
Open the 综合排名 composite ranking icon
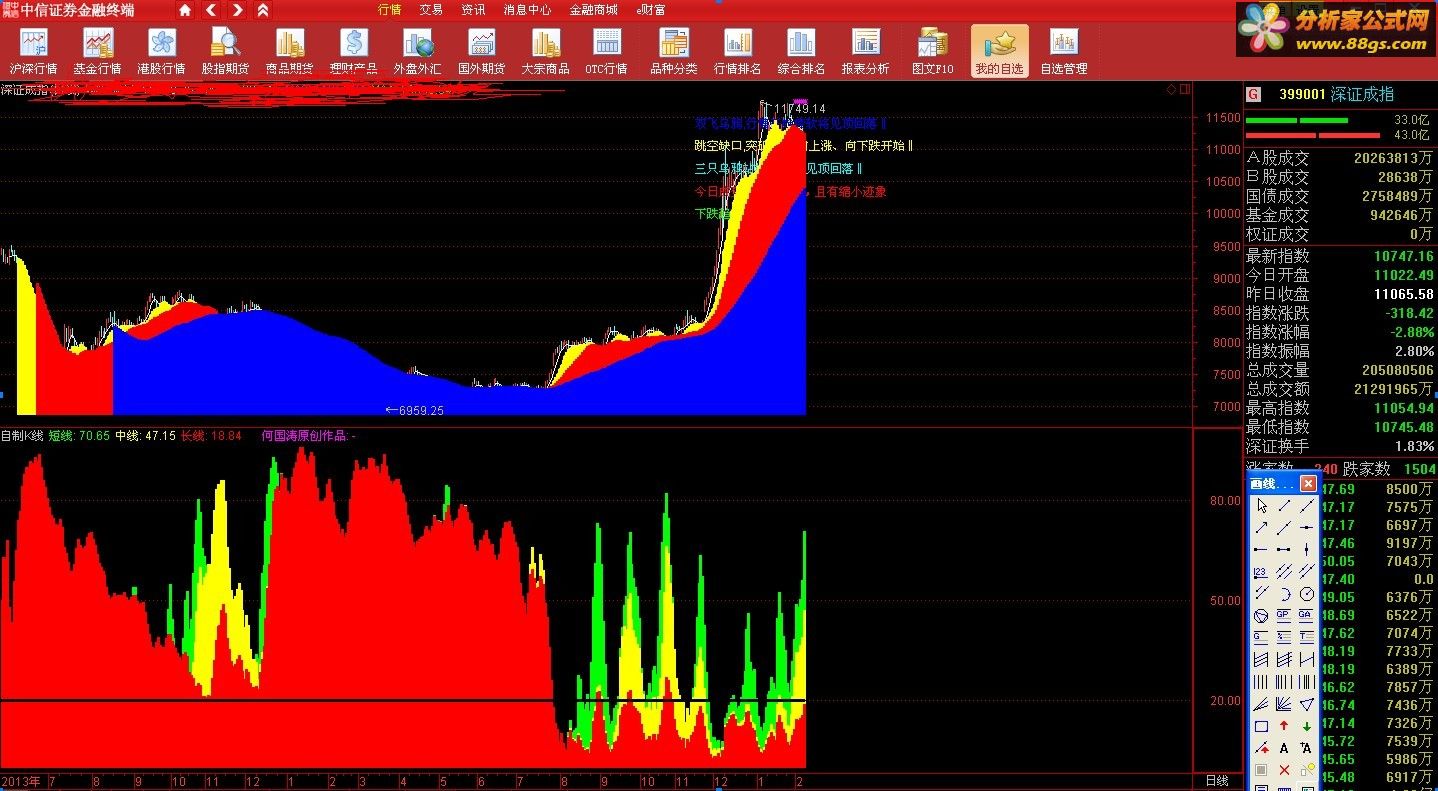(801, 51)
